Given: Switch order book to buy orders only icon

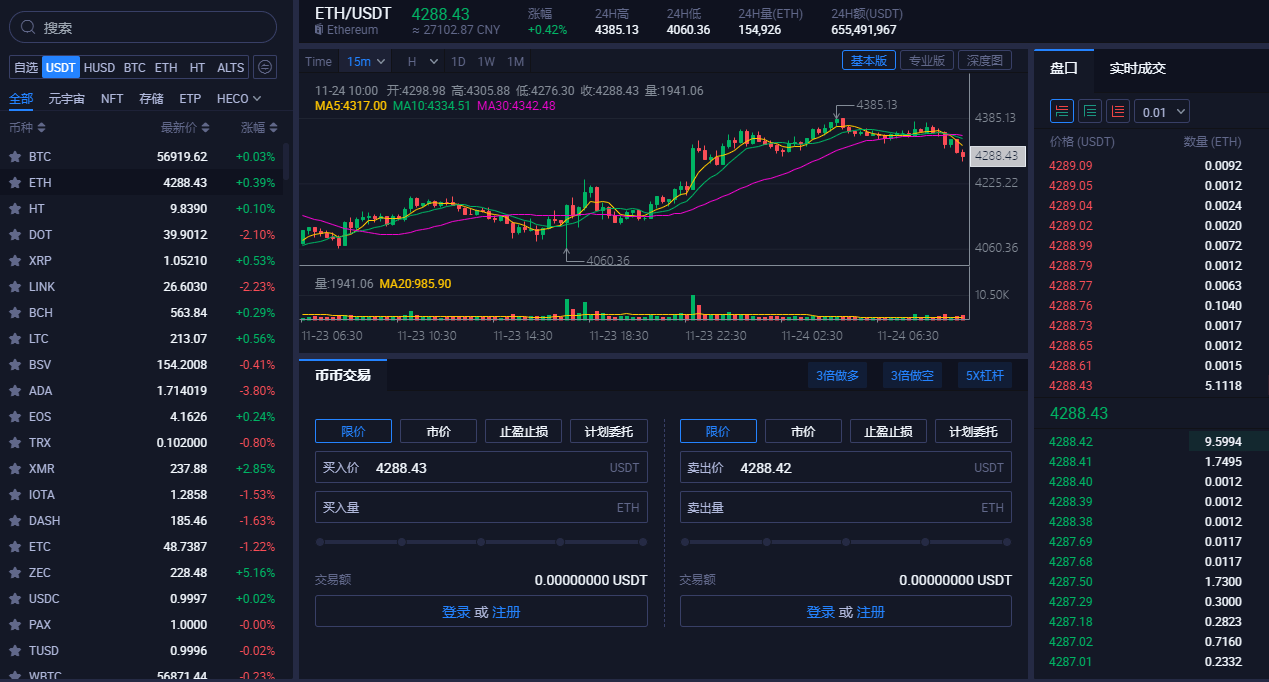Looking at the screenshot, I should 1089,110.
